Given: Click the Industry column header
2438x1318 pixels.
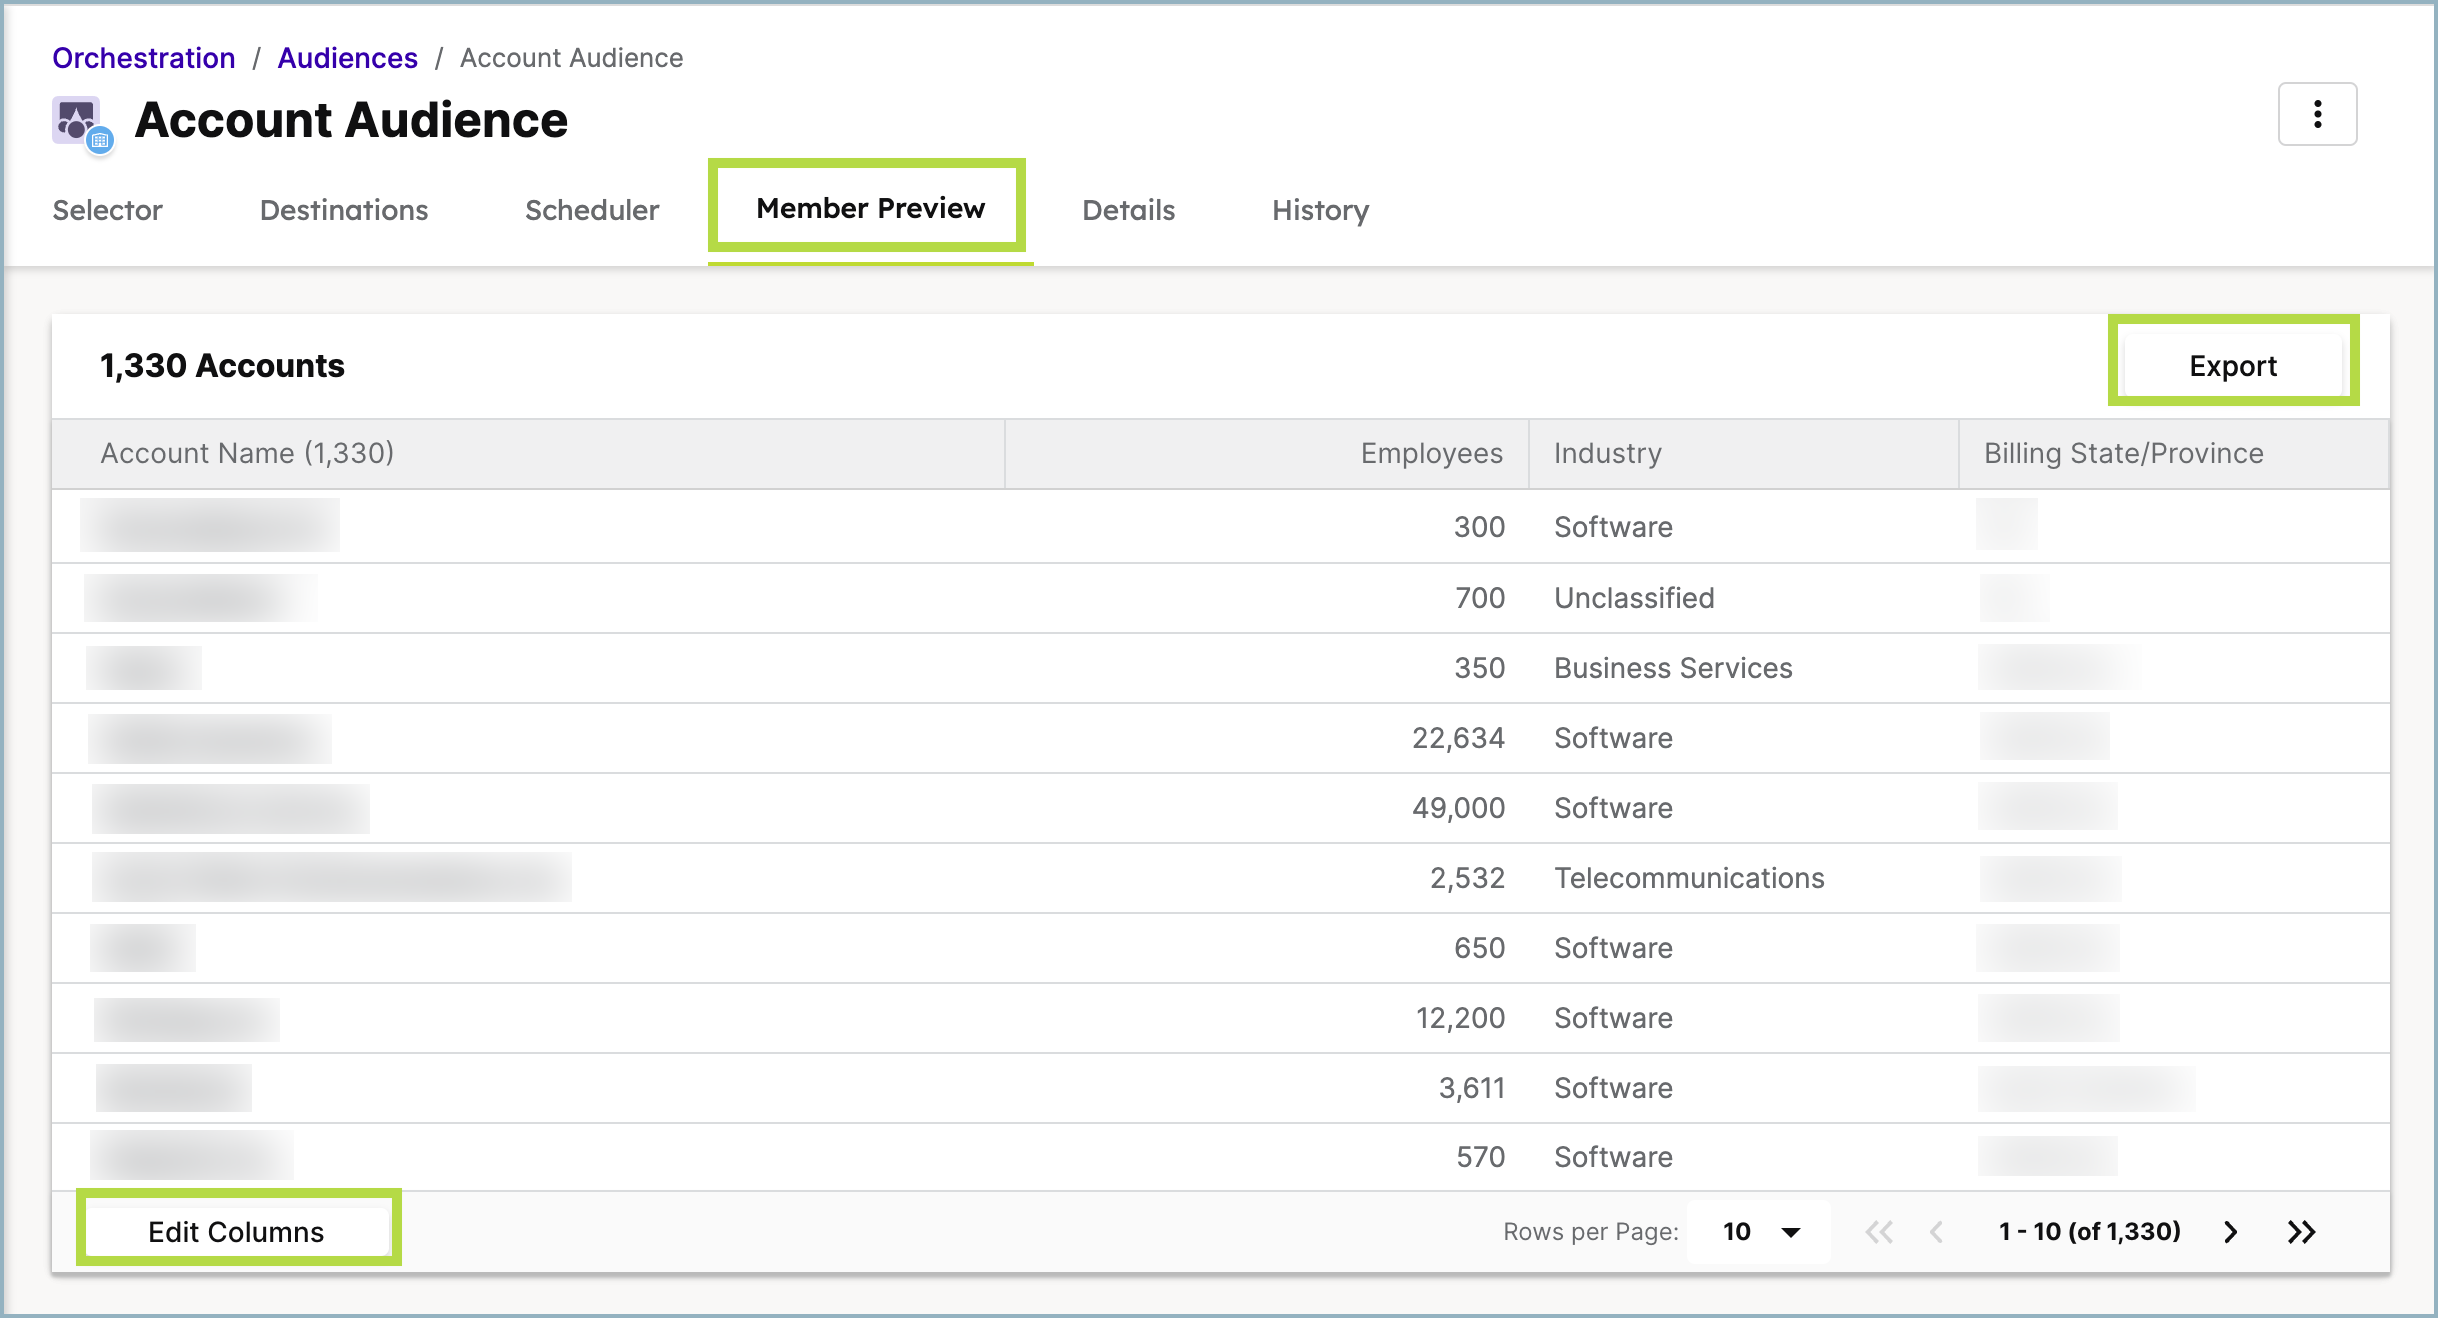Looking at the screenshot, I should click(1743, 453).
